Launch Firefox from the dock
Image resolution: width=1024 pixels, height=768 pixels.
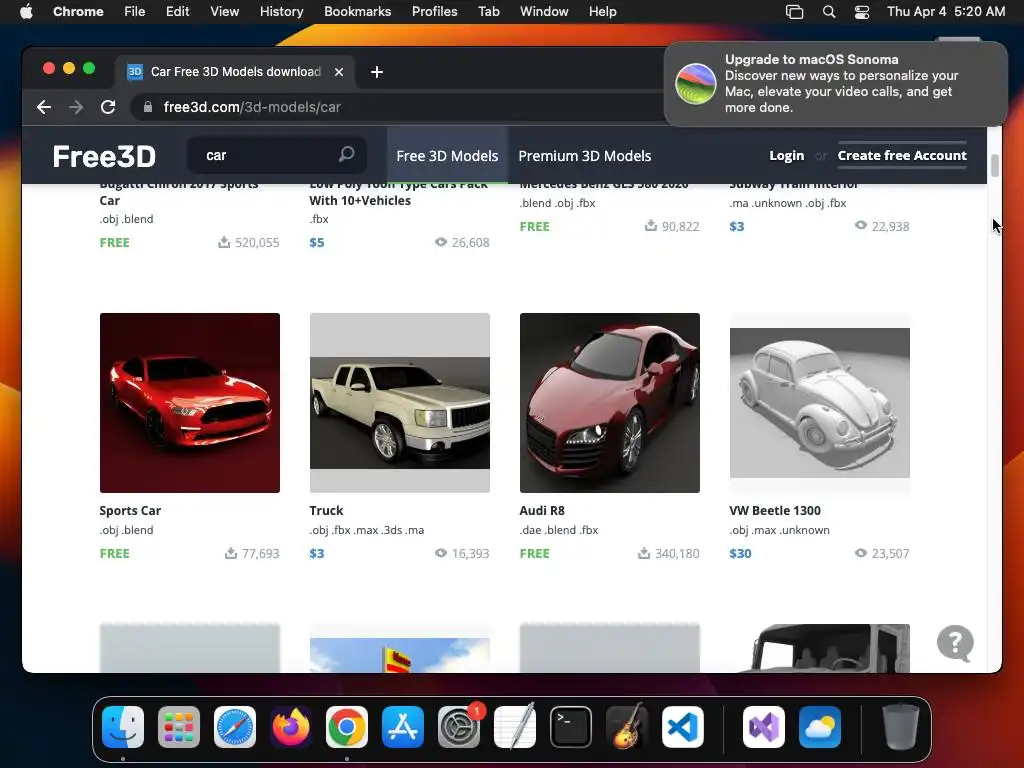291,727
